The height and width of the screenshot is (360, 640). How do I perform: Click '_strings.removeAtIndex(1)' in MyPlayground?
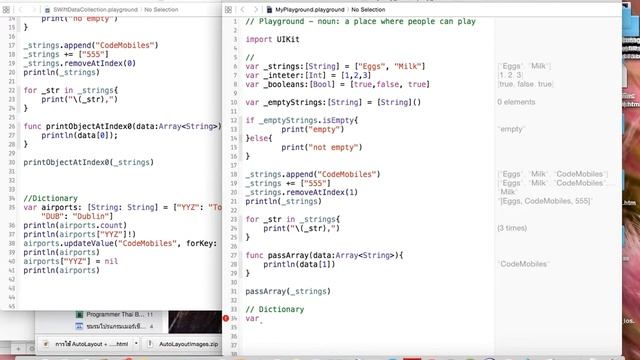point(302,192)
